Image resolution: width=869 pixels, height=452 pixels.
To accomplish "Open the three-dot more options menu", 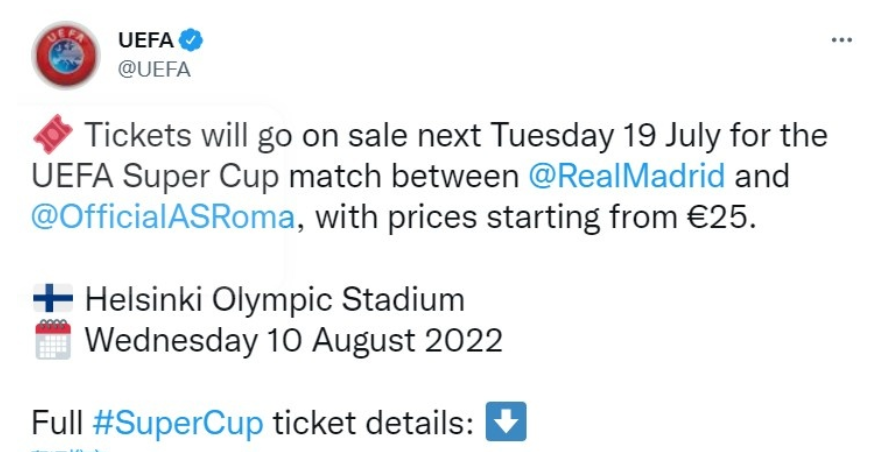I will [842, 40].
